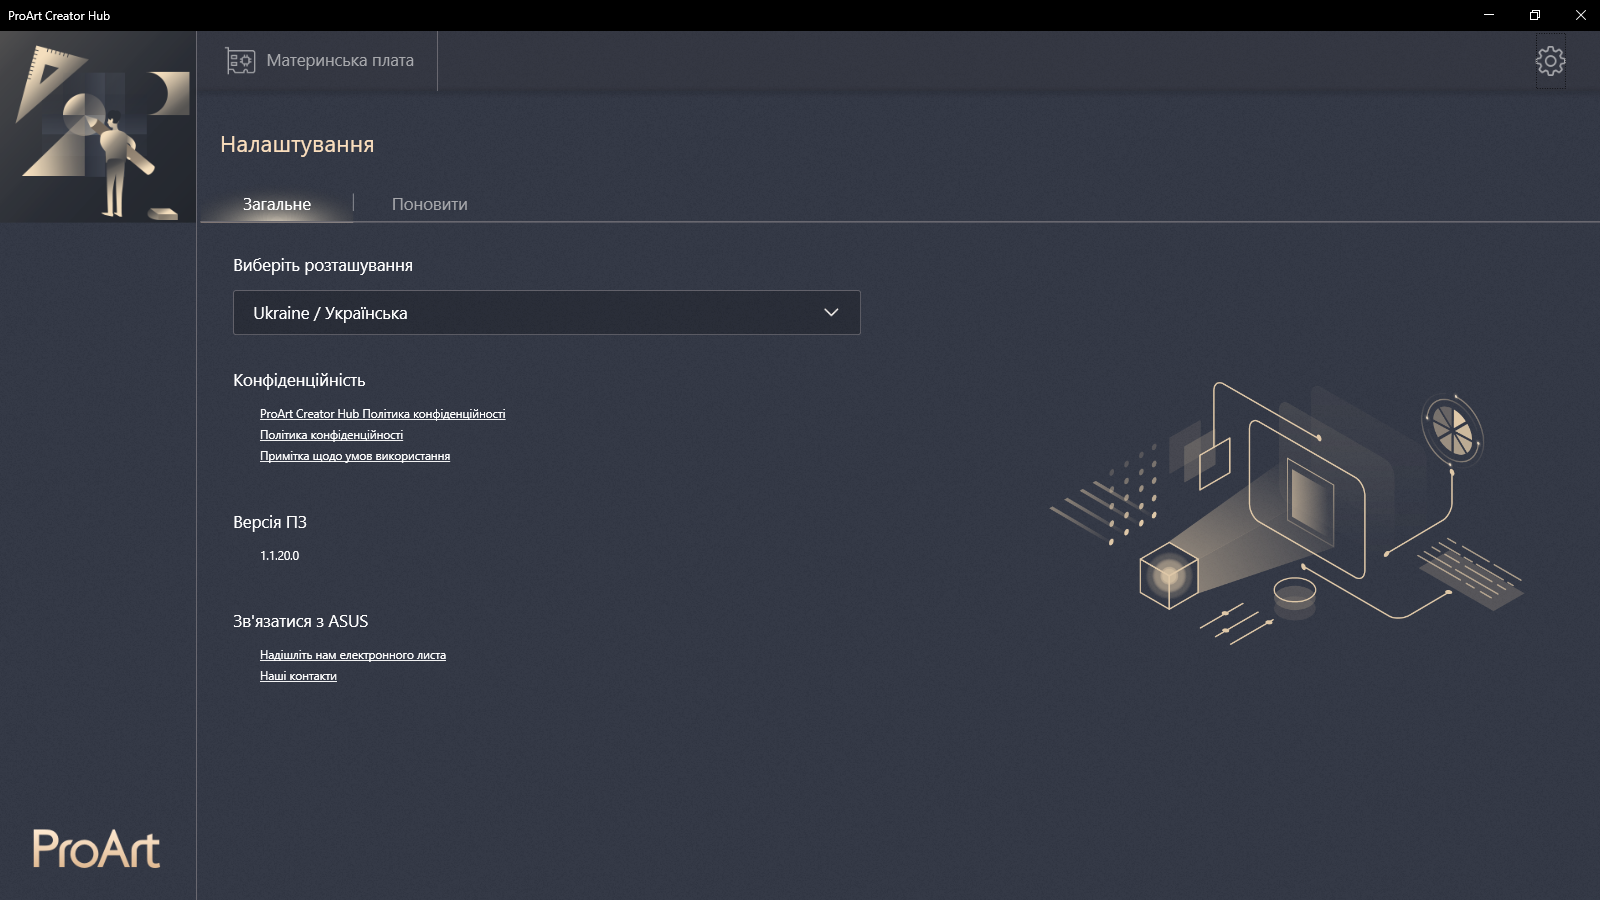Image resolution: width=1600 pixels, height=900 pixels.
Task: Open Наші контакти
Action: pos(297,676)
